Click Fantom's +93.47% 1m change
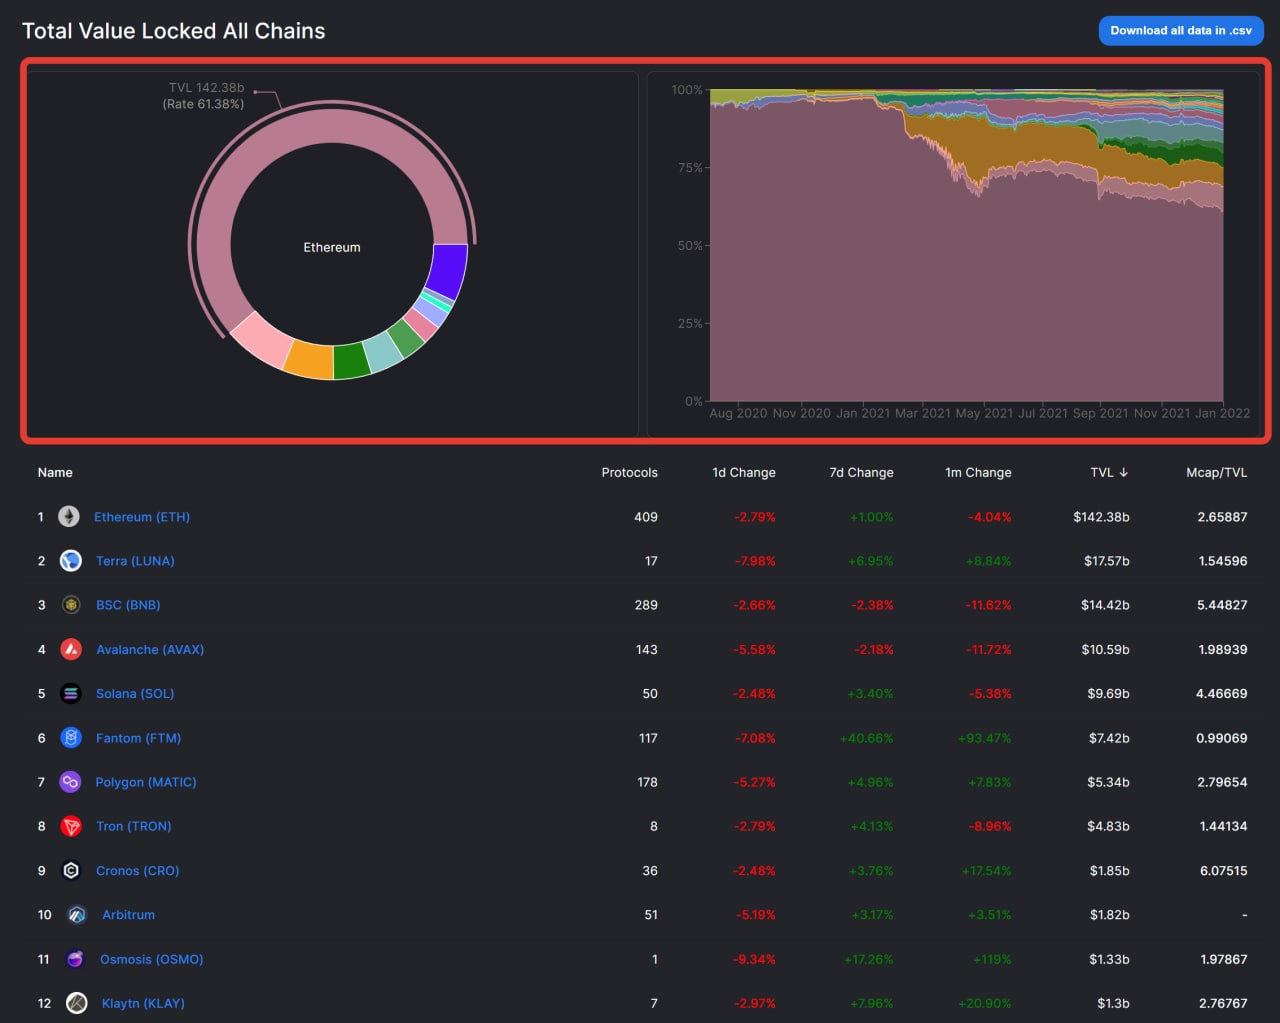 pyautogui.click(x=985, y=738)
